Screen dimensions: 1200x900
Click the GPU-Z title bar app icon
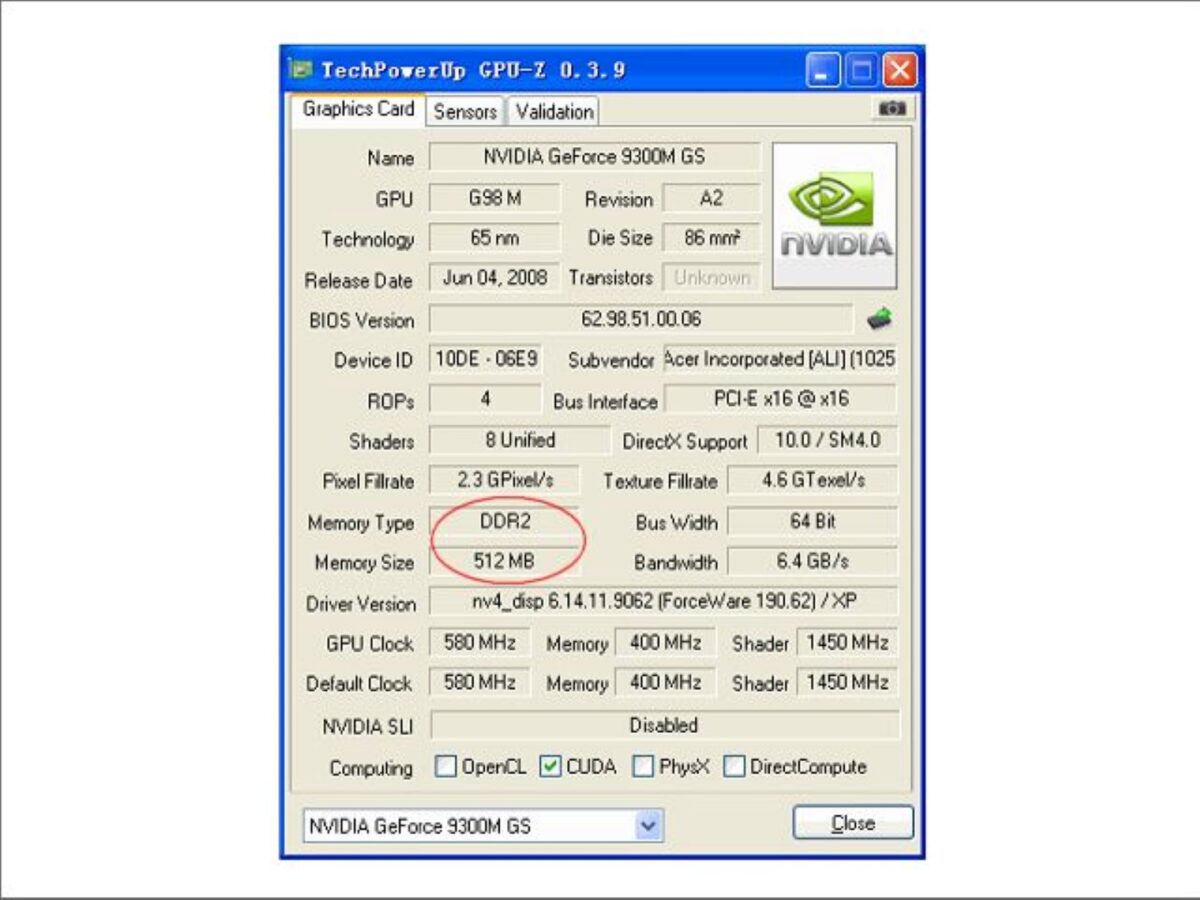point(300,70)
